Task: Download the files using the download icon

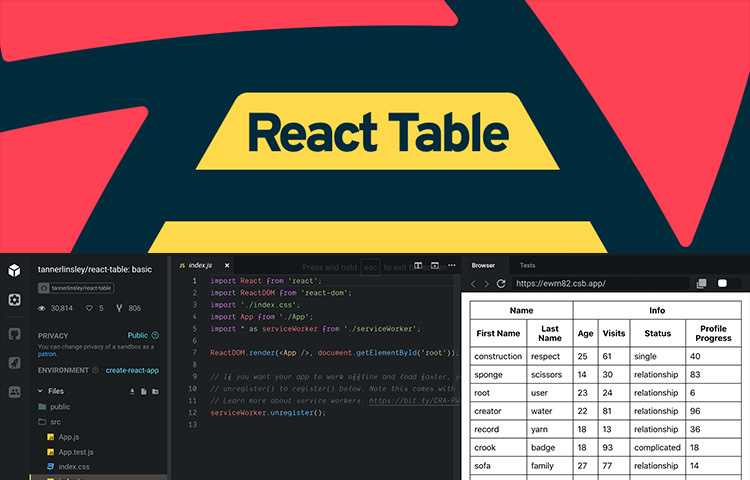Action: (x=132, y=391)
